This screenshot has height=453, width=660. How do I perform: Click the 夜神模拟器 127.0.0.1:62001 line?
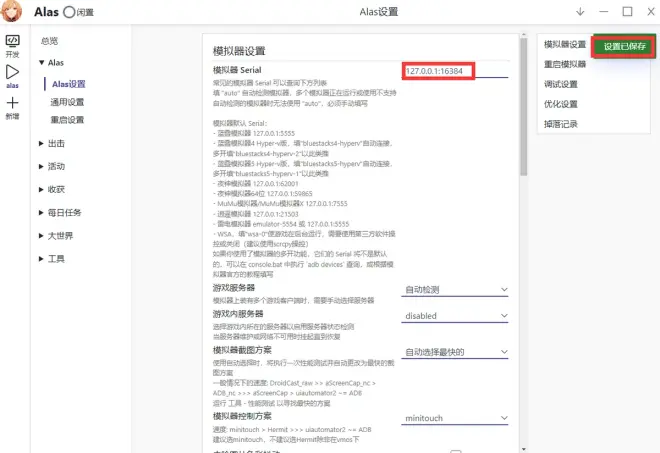pos(255,184)
